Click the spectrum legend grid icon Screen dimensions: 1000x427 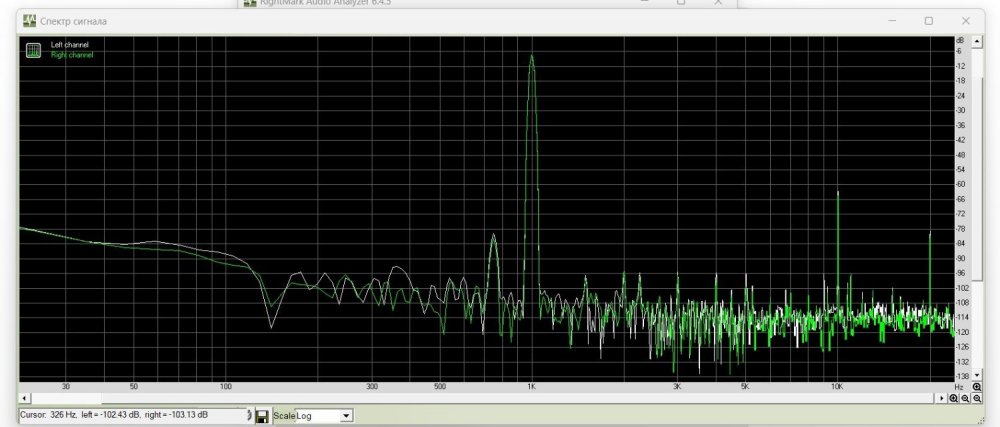(x=32, y=48)
